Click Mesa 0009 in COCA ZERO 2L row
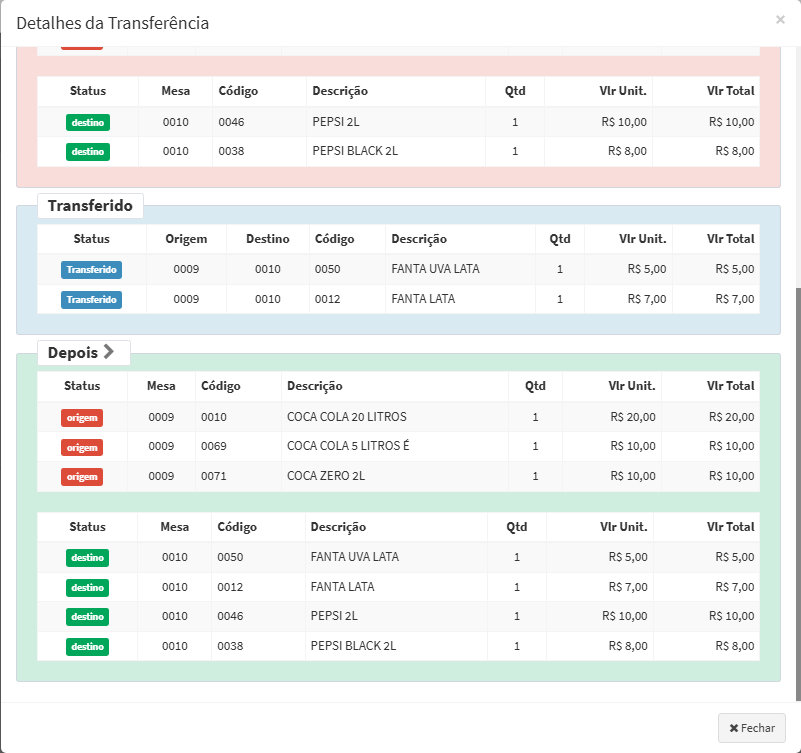 161,476
